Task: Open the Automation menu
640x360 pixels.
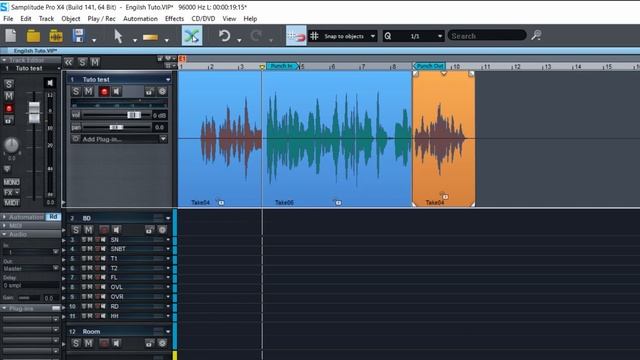Action: [x=140, y=19]
